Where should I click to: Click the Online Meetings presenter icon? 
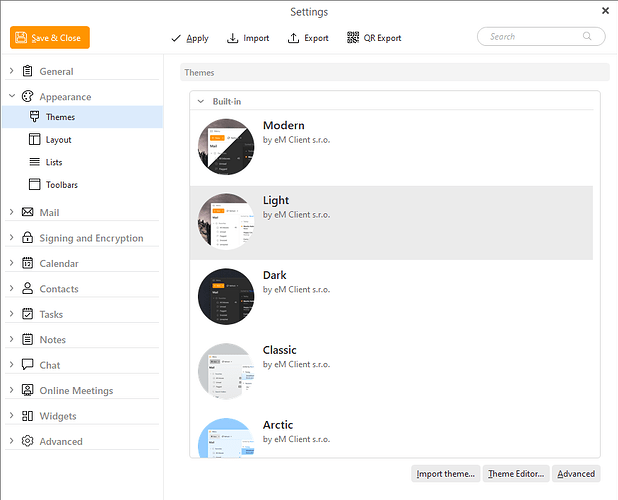tap(28, 390)
